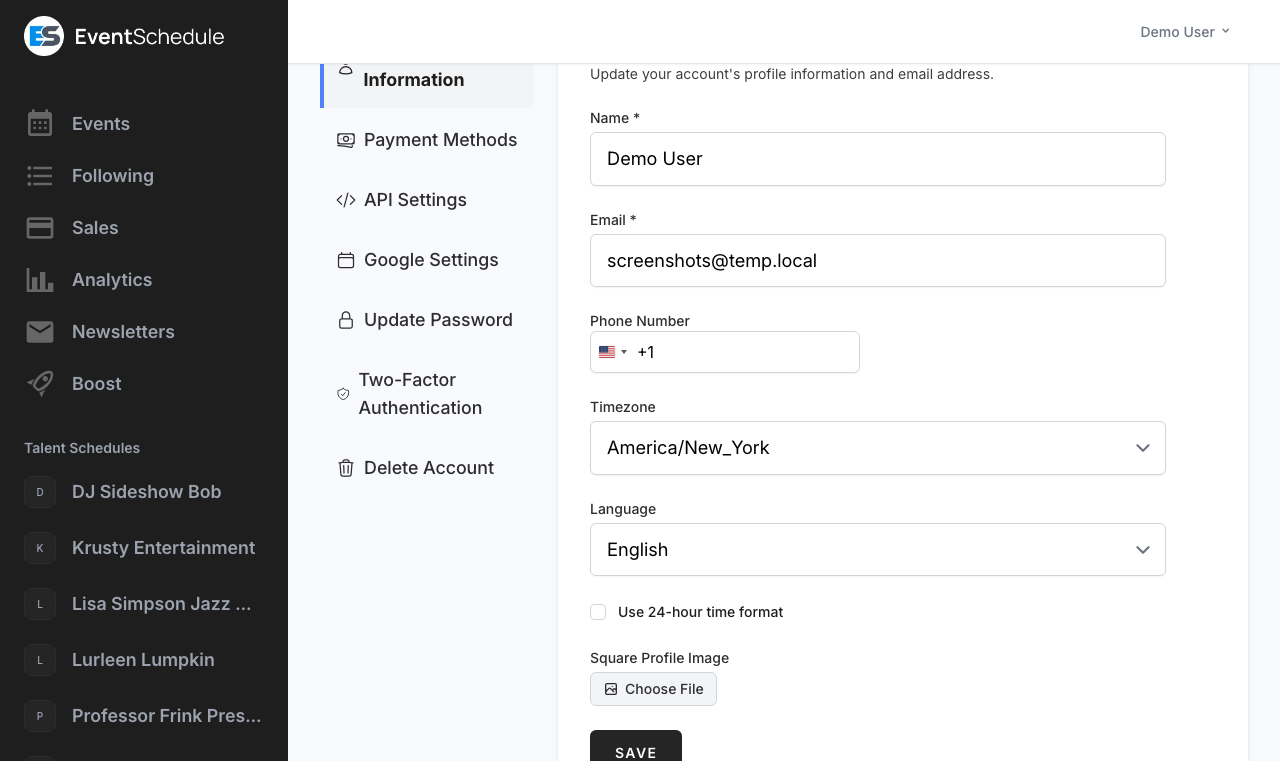Screen dimensions: 1280x761
Task: Select the Following icon in sidebar
Action: click(40, 176)
